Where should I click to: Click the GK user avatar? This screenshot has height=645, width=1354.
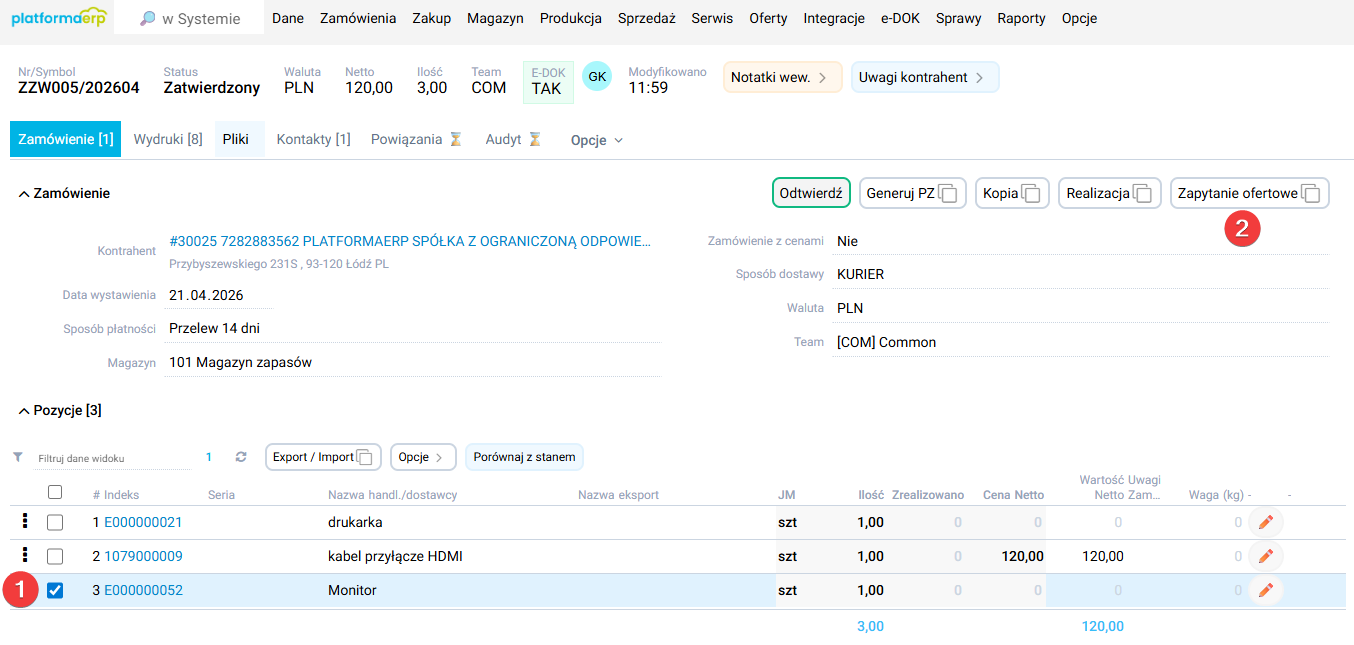pyautogui.click(x=596, y=76)
